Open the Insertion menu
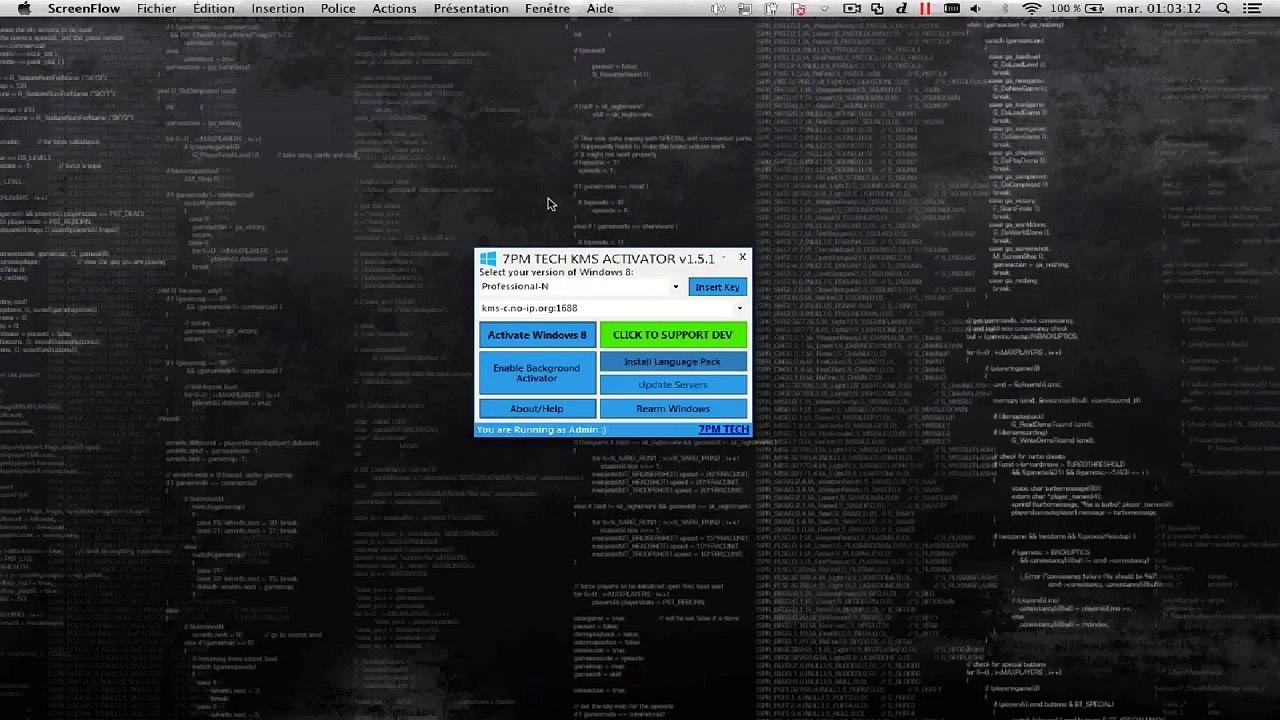The height and width of the screenshot is (720, 1280). point(278,9)
